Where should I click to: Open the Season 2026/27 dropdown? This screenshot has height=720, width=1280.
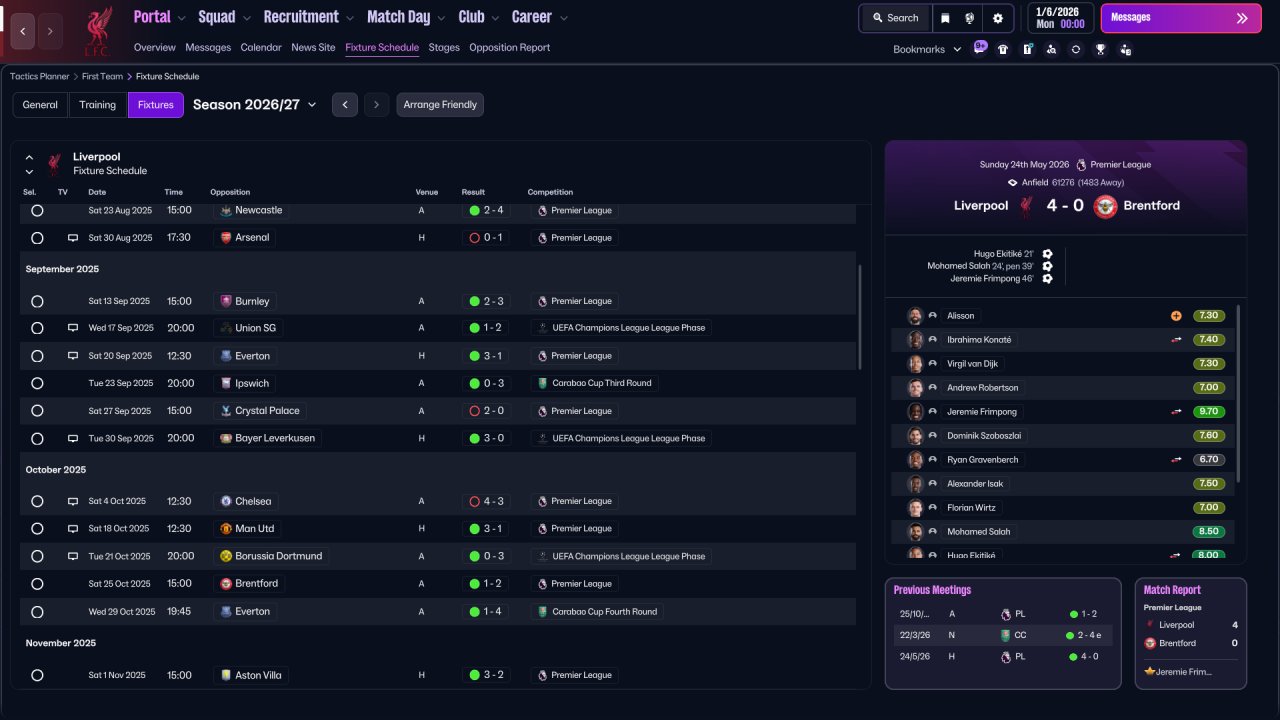[x=254, y=105]
